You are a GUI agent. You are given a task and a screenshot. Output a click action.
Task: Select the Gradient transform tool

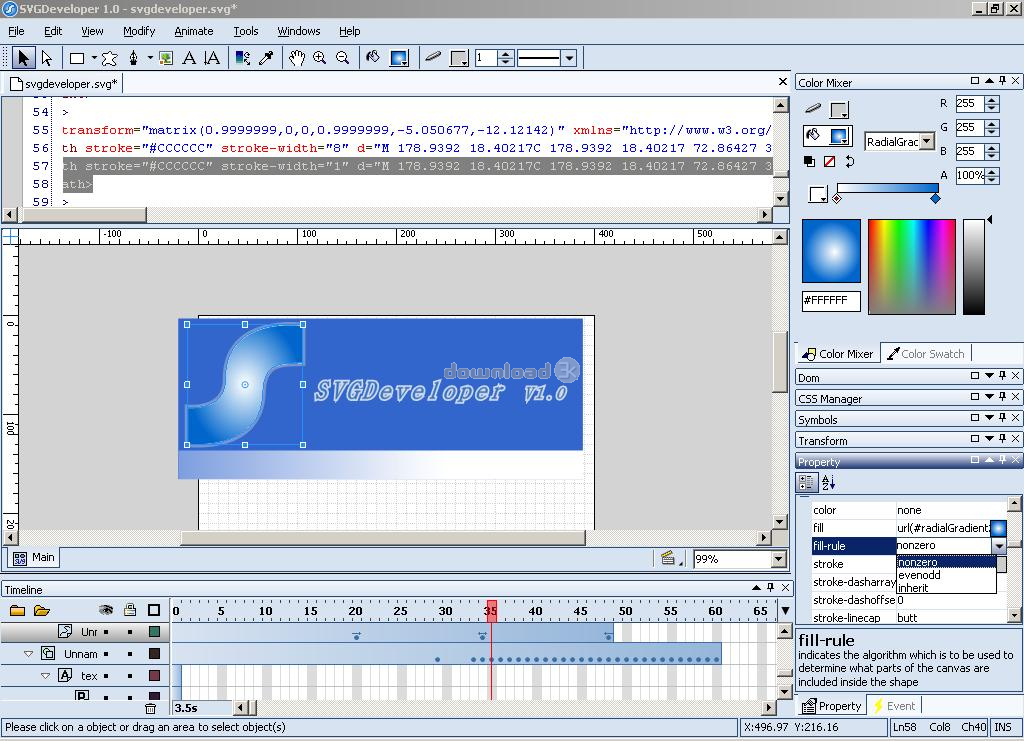243,58
